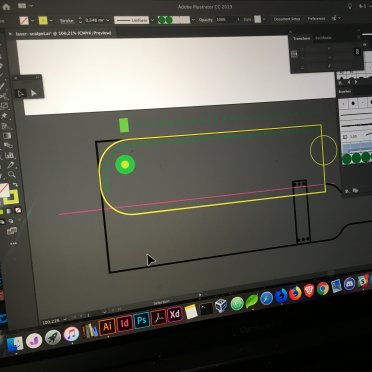Switch to the Pathfinder panel tab
The width and height of the screenshot is (372, 372).
pos(323,38)
